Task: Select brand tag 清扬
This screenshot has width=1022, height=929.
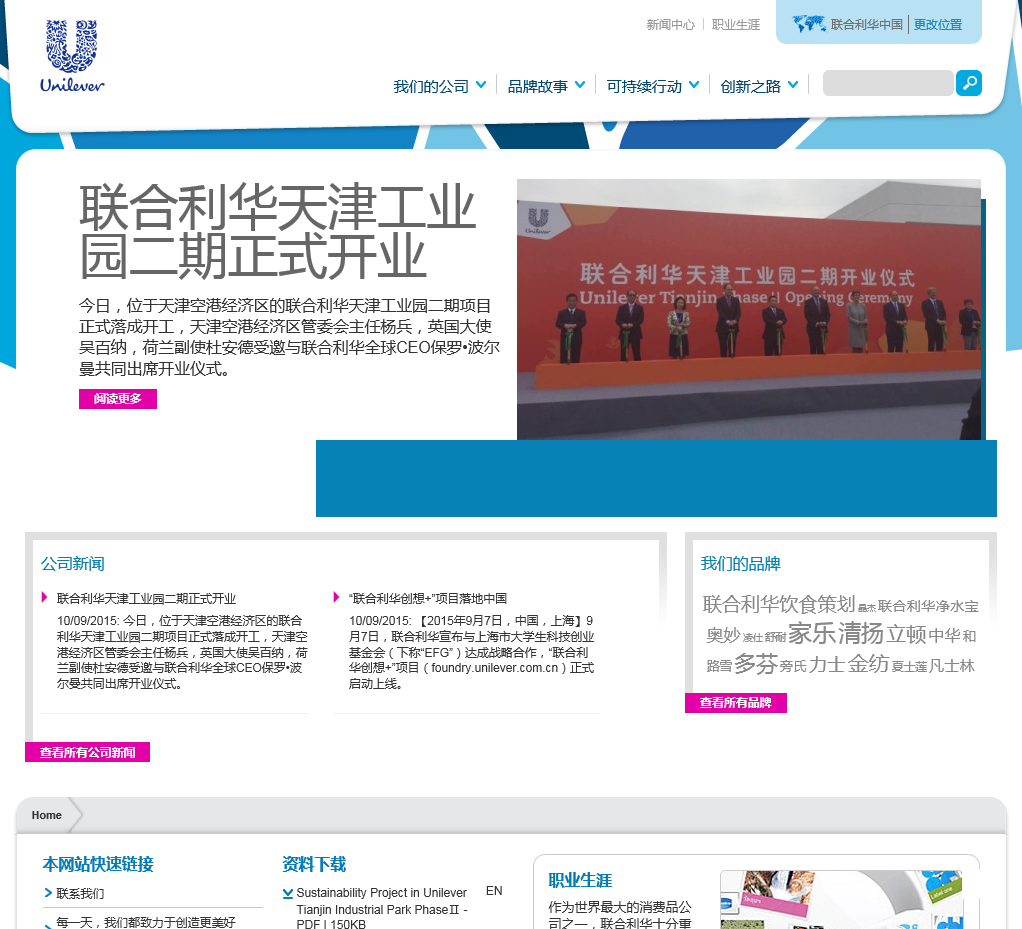Action: 860,633
